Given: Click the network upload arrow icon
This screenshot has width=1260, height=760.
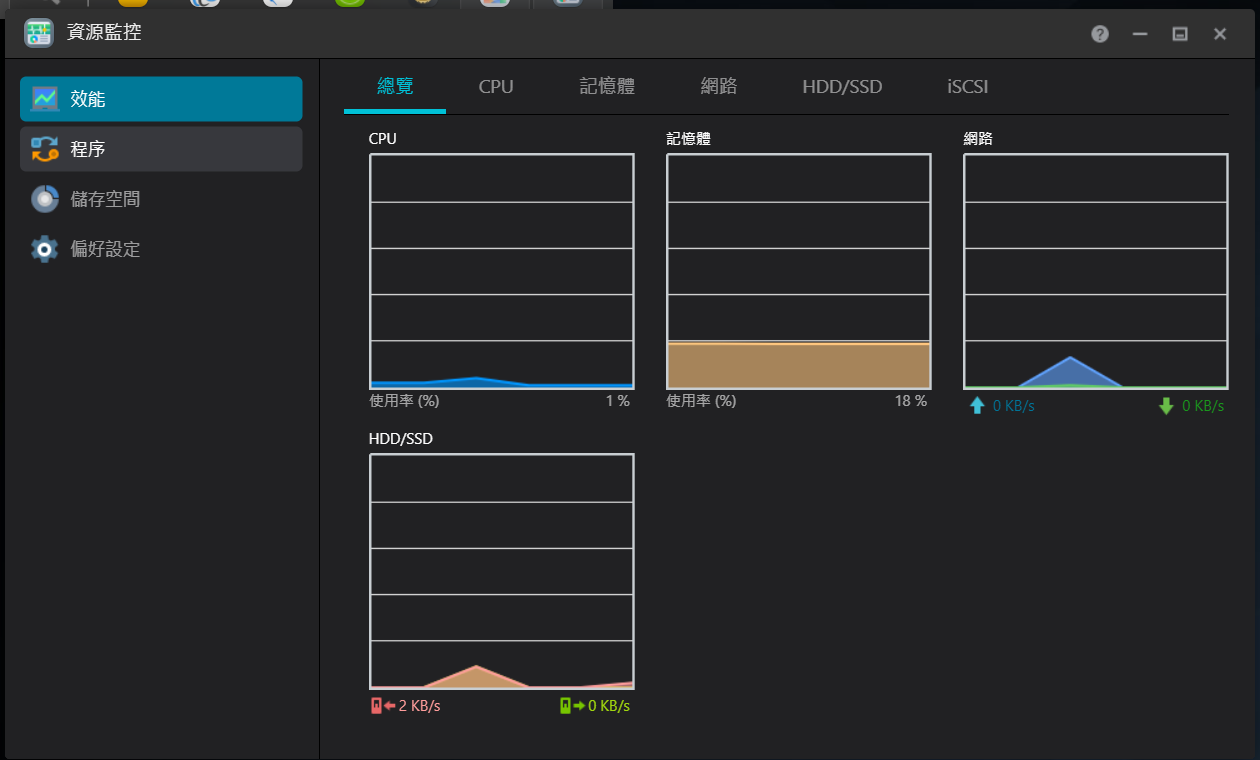Looking at the screenshot, I should click(x=977, y=406).
